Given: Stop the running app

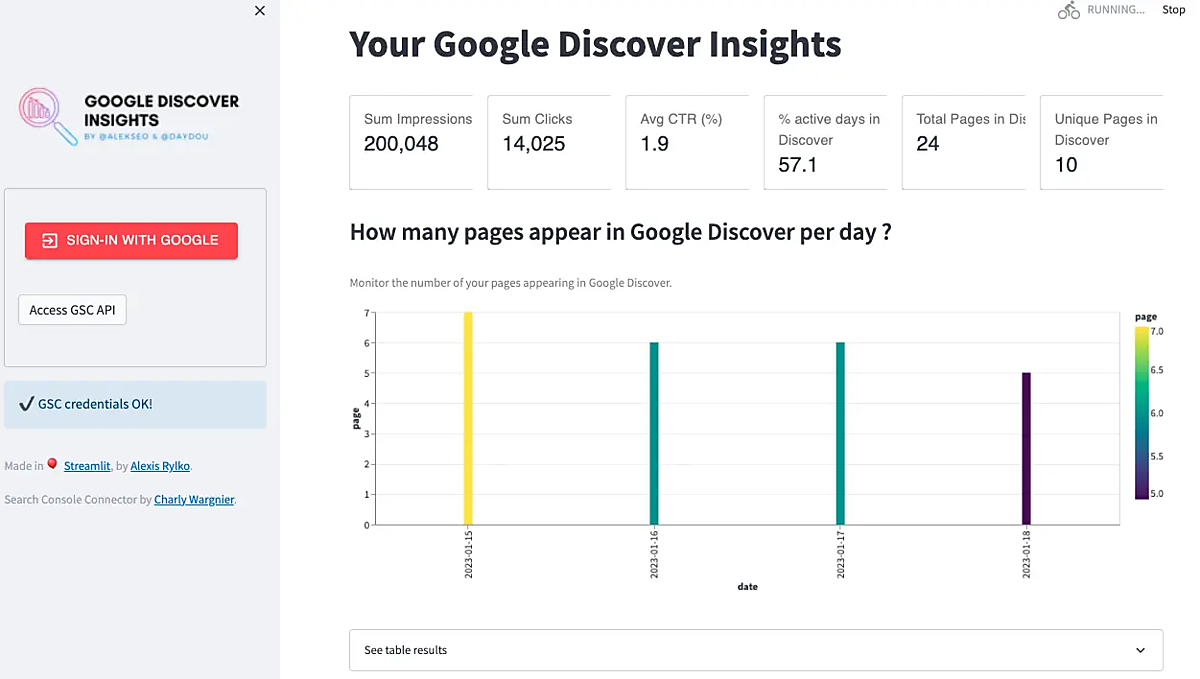Looking at the screenshot, I should [x=1173, y=10].
